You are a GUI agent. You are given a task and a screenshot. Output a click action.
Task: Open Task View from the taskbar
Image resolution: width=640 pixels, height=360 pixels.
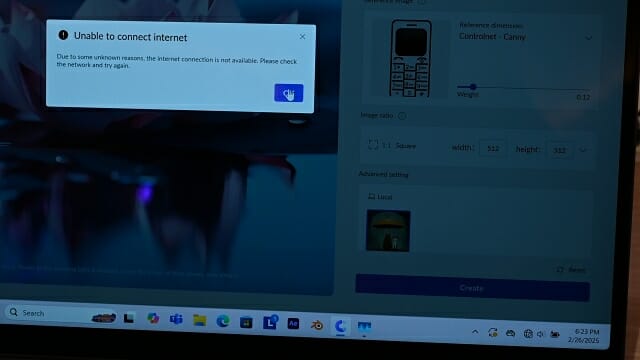(129, 318)
